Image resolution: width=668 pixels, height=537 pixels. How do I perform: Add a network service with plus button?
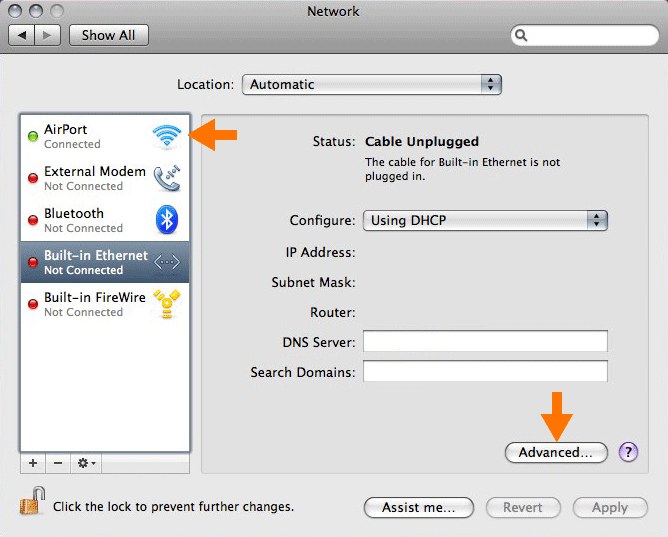coord(33,463)
